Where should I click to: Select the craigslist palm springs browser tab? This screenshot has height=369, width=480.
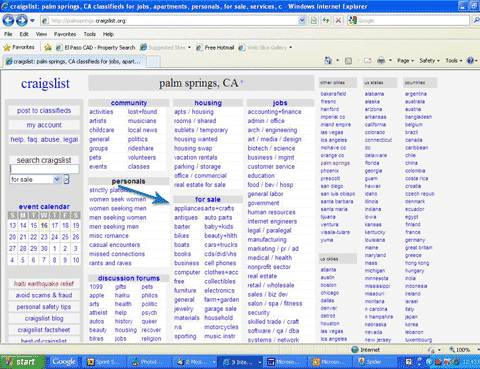pos(75,61)
